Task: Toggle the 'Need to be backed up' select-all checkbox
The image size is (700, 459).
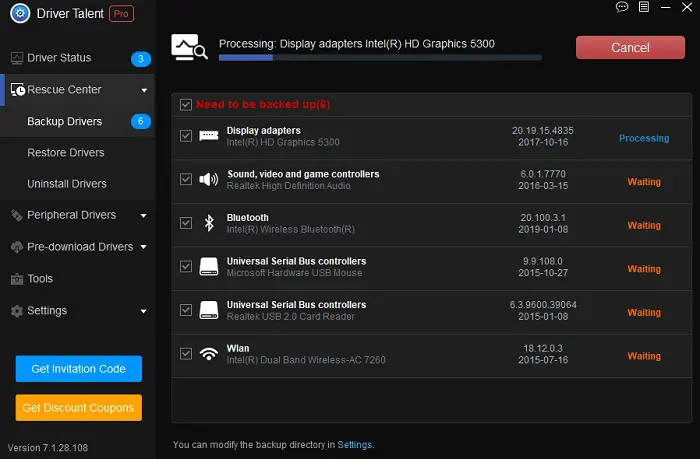Action: pos(186,105)
